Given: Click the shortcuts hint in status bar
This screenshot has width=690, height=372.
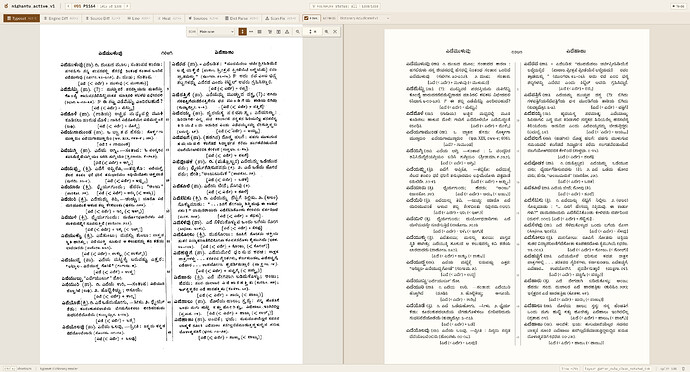Looking at the screenshot, I should 17,368.
